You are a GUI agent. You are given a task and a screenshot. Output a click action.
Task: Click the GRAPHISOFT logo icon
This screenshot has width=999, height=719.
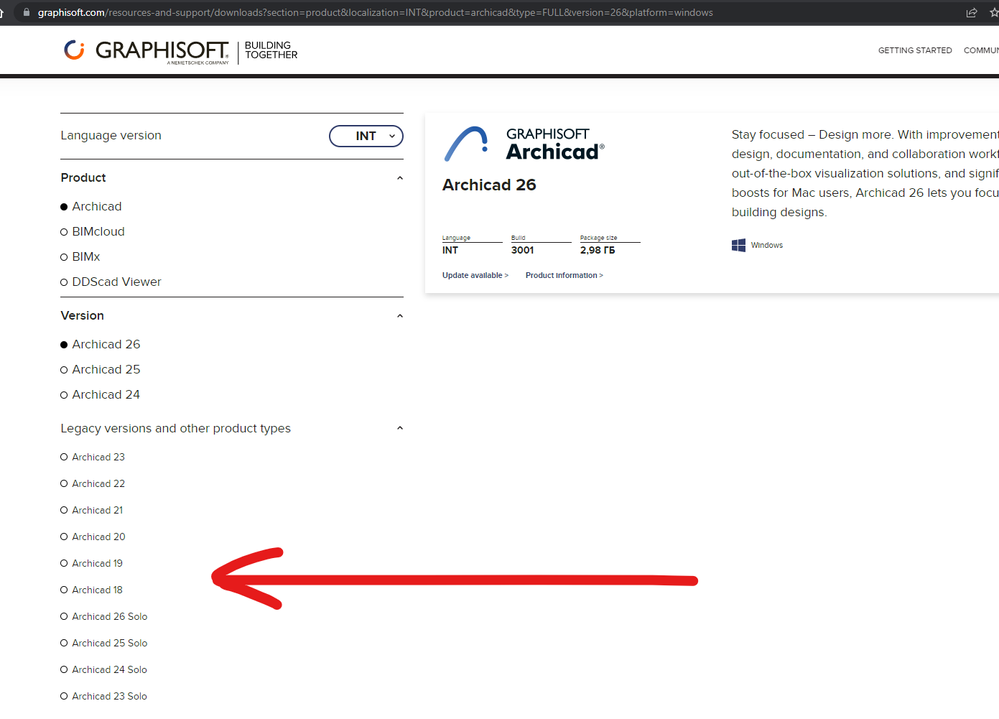74,50
